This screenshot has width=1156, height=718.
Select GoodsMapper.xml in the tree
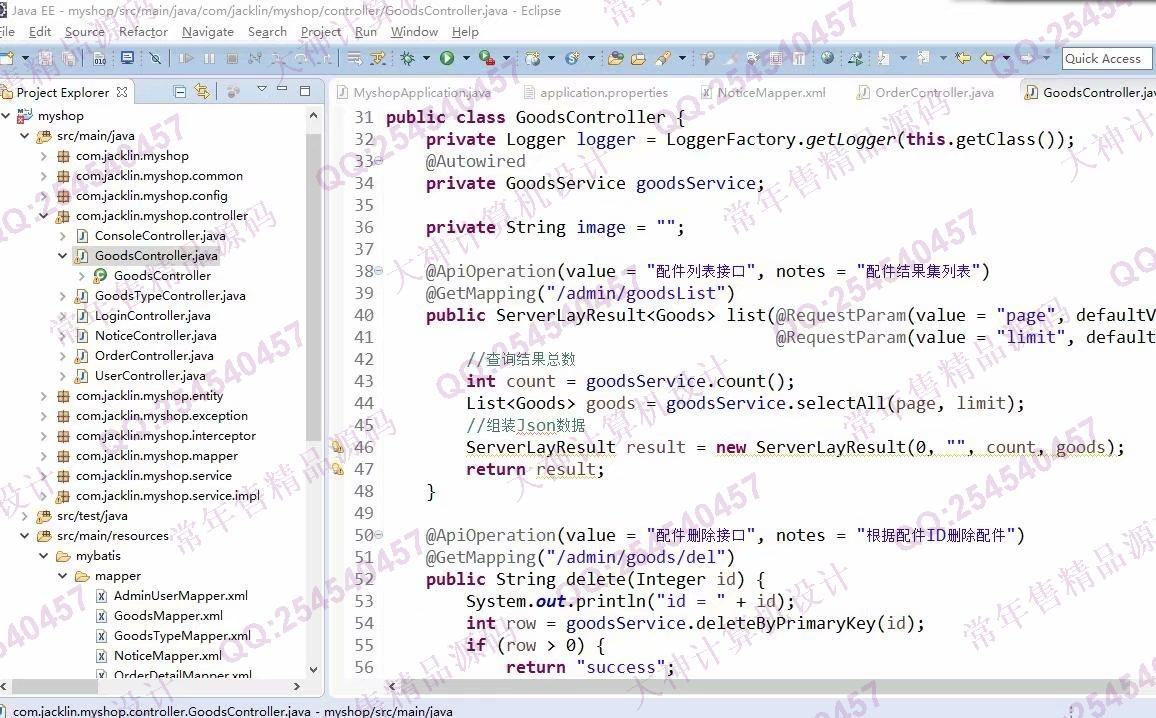click(x=168, y=616)
